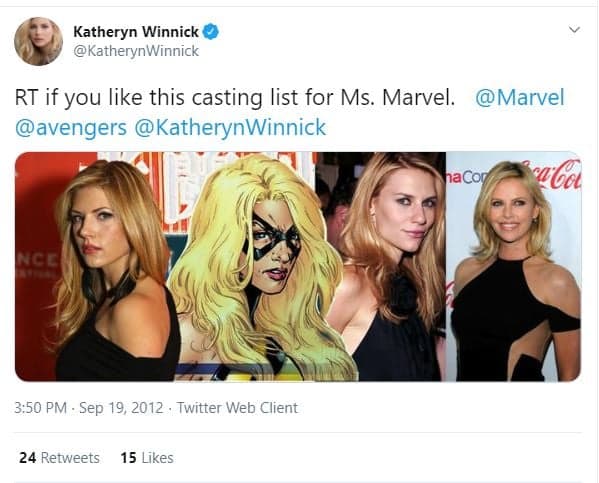View the 15 Likes list
Viewport: 599px width, 483px height.
tap(147, 458)
